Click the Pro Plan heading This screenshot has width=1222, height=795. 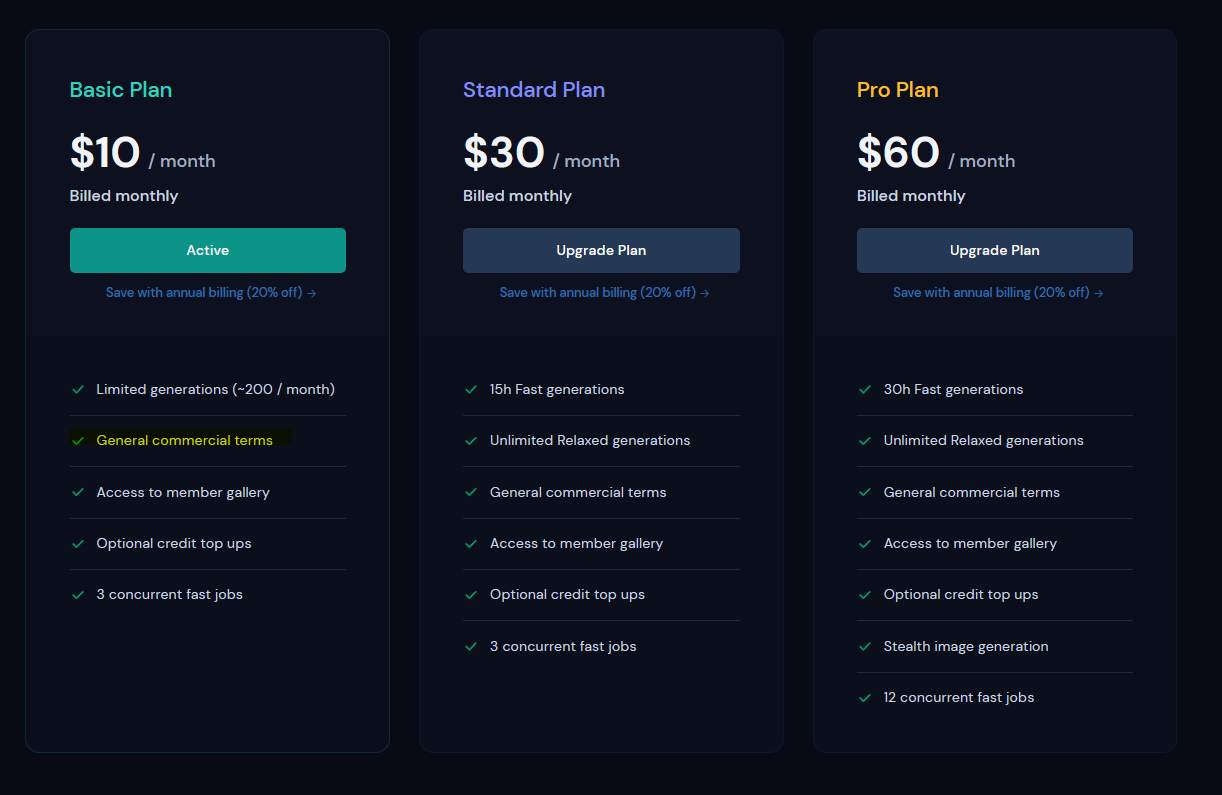[897, 90]
